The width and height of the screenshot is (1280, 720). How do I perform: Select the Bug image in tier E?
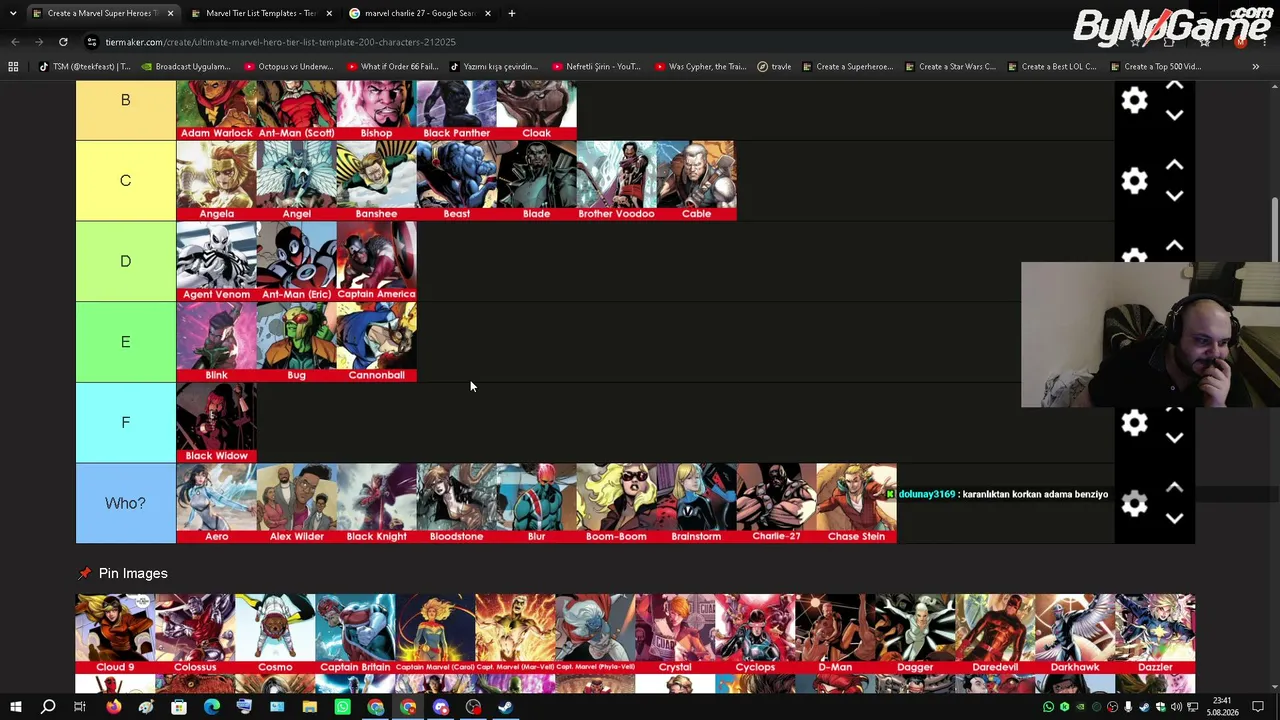tap(296, 342)
